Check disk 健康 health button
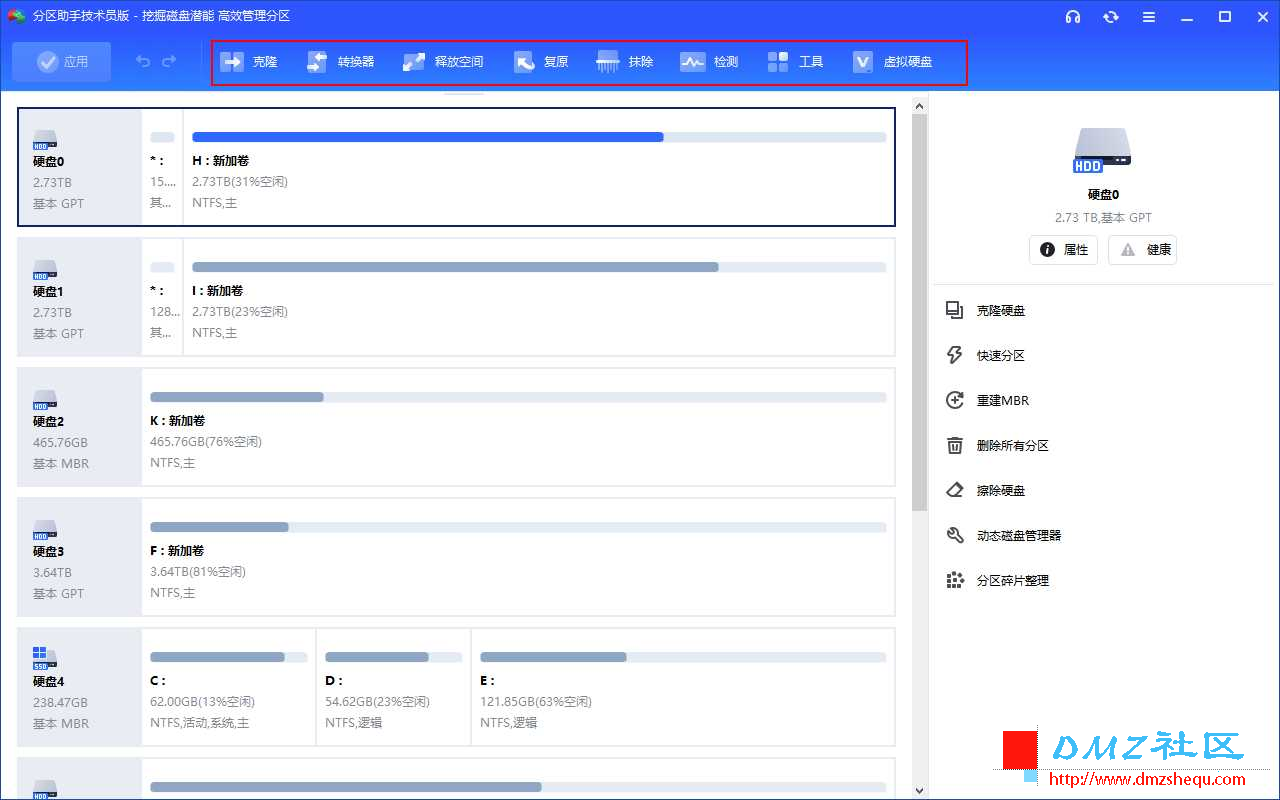This screenshot has width=1280, height=800. [x=1143, y=250]
